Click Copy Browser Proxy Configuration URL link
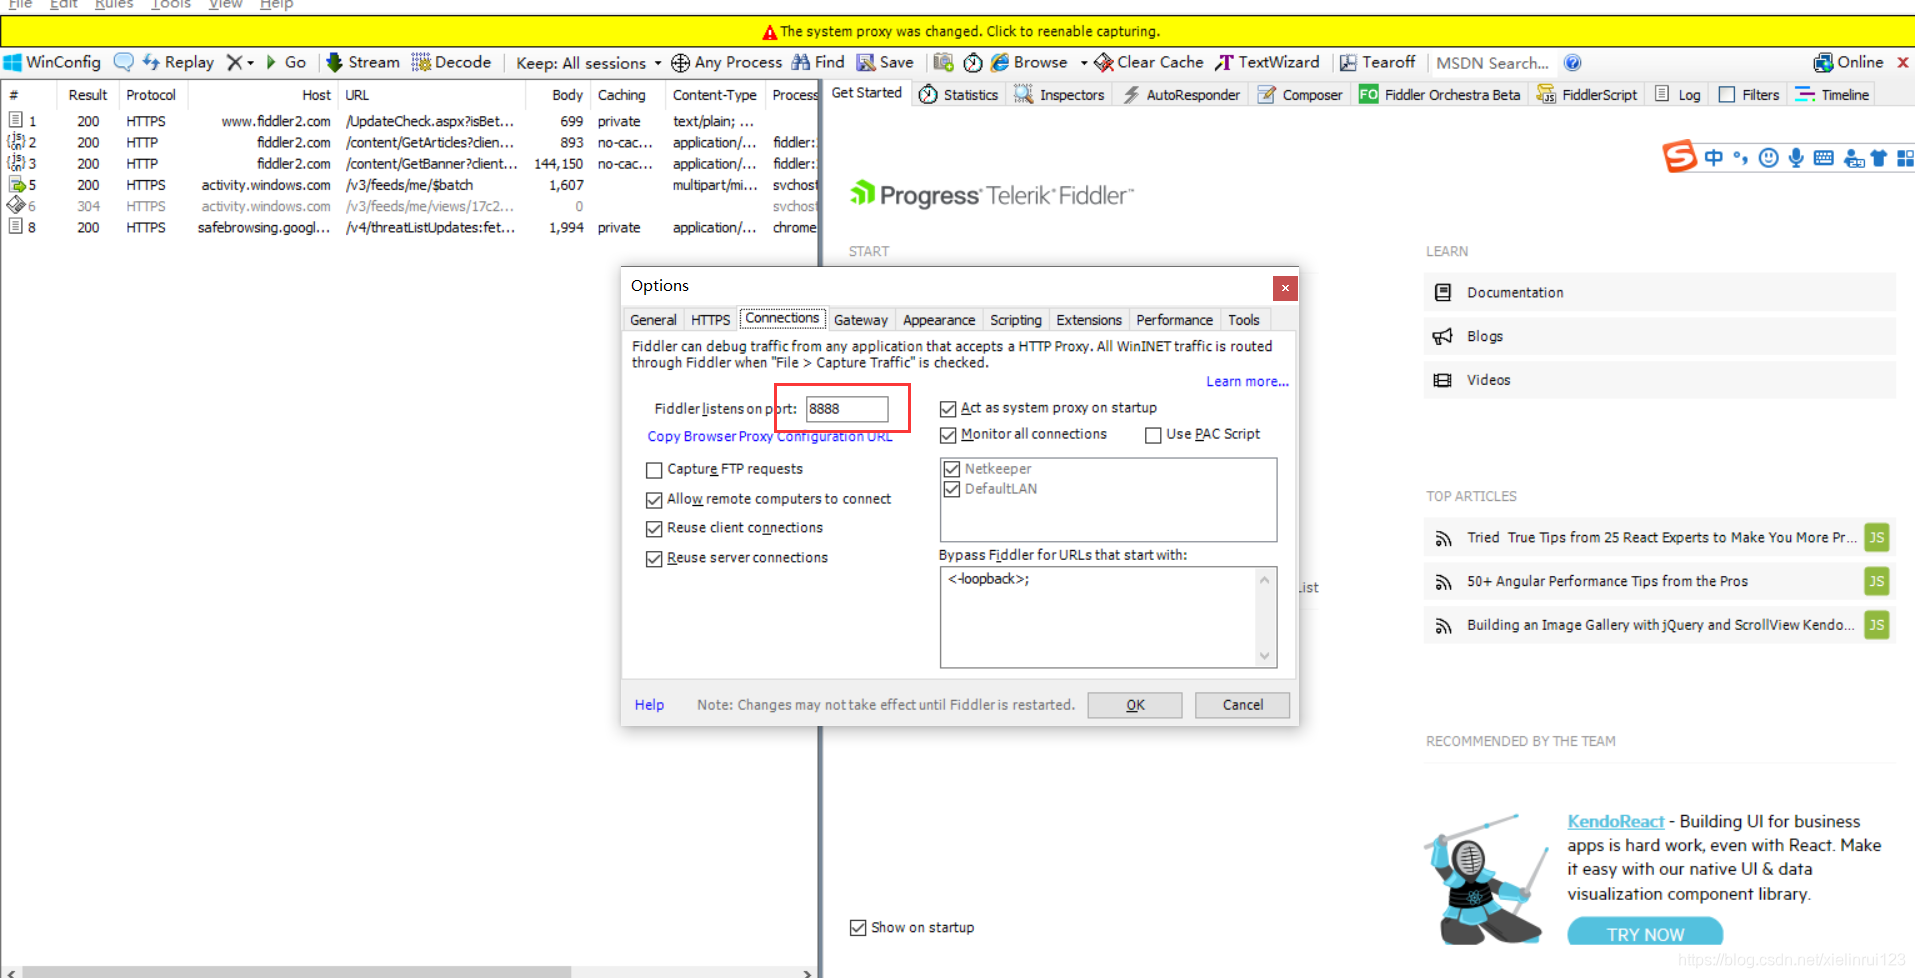 tap(770, 437)
